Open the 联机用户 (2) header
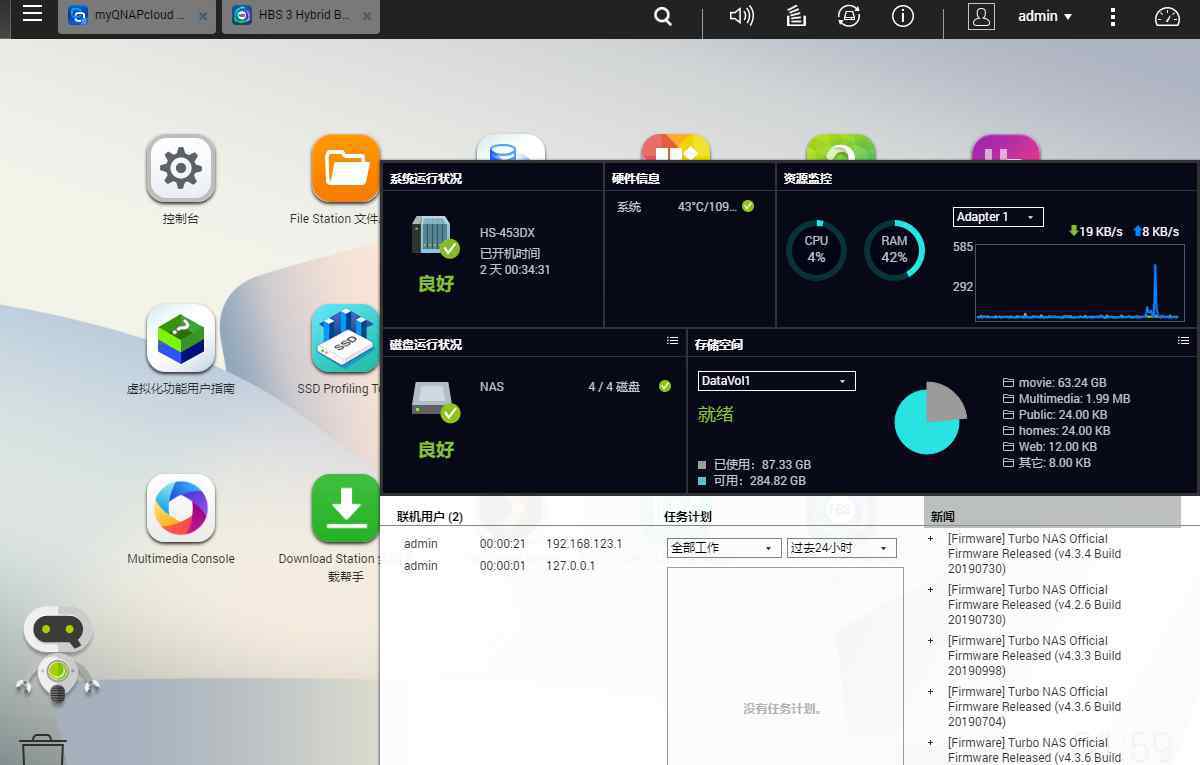The width and height of the screenshot is (1200, 765). pyautogui.click(x=430, y=517)
